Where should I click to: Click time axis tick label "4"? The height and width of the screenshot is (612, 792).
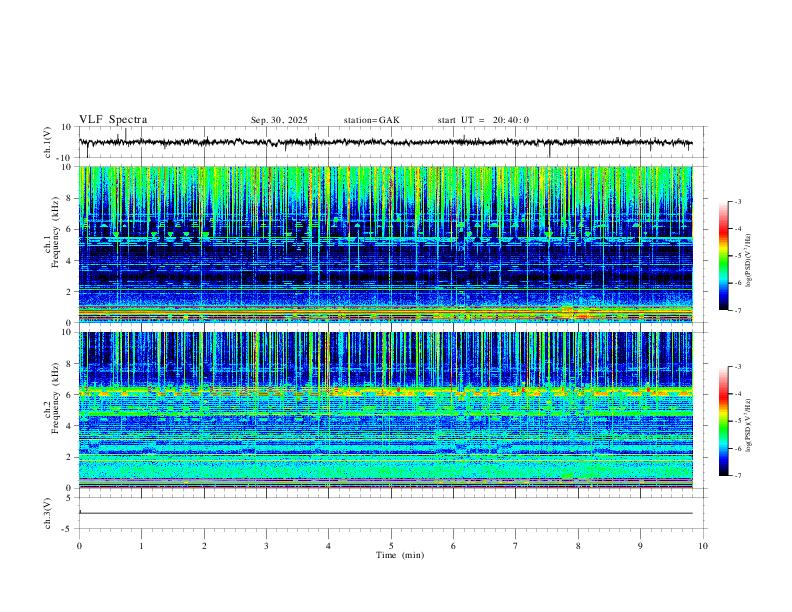pos(328,546)
